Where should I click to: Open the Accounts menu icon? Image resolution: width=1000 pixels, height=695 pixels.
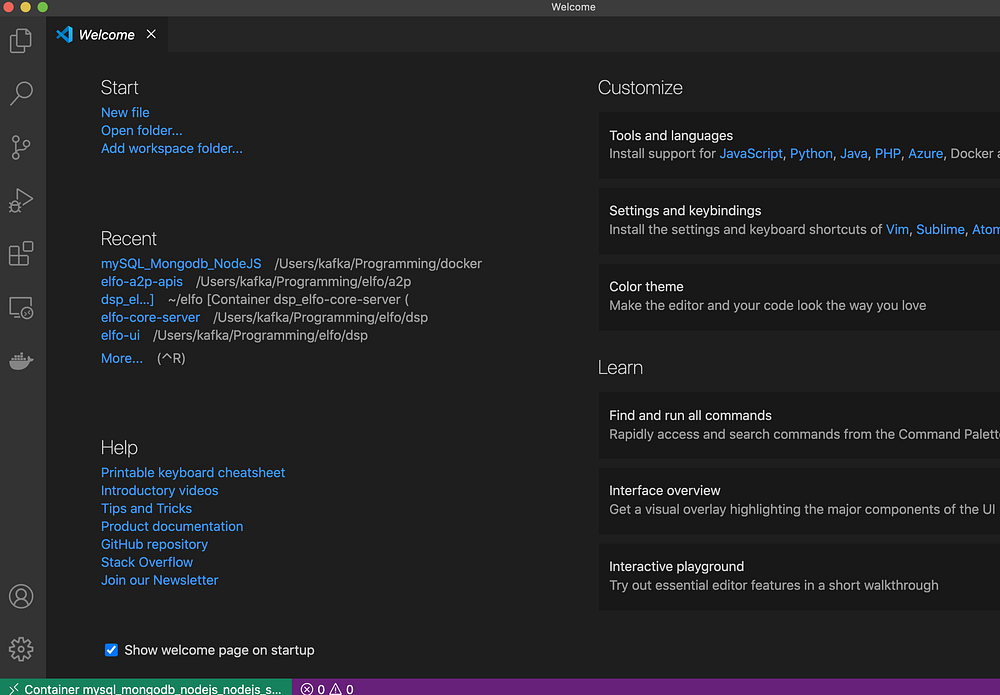pyautogui.click(x=21, y=596)
